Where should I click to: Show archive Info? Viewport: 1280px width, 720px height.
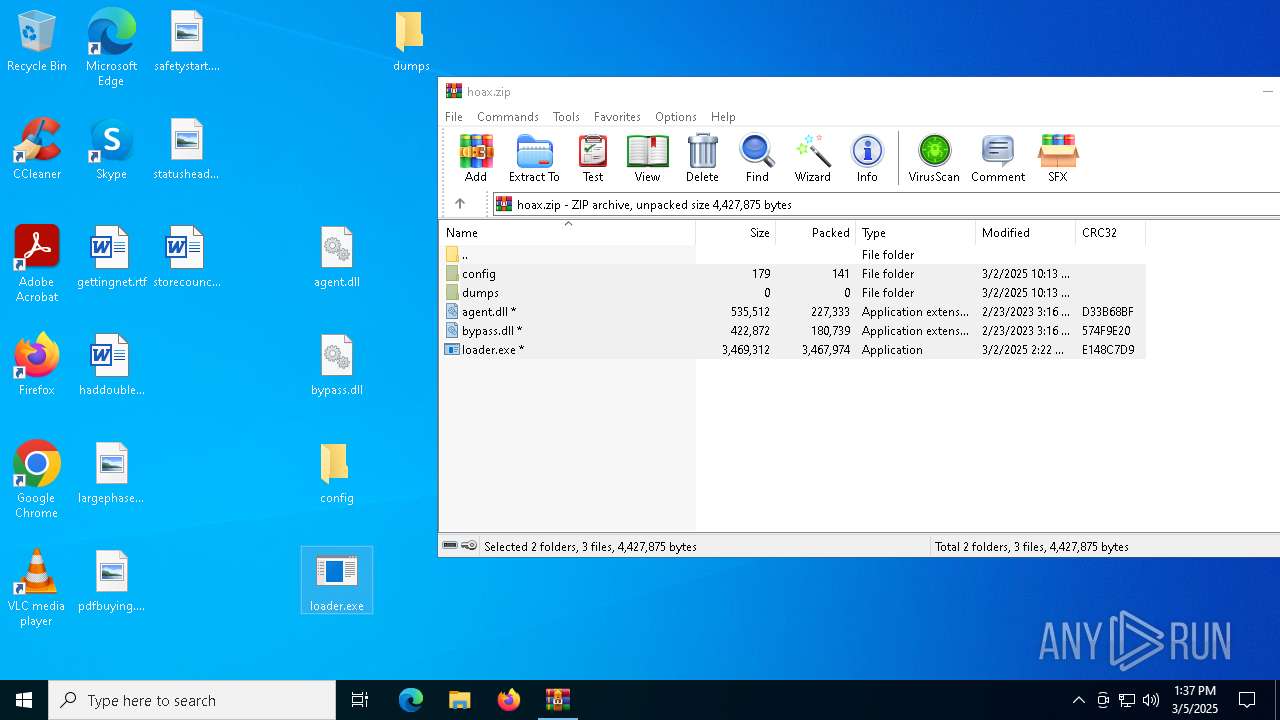tap(867, 158)
